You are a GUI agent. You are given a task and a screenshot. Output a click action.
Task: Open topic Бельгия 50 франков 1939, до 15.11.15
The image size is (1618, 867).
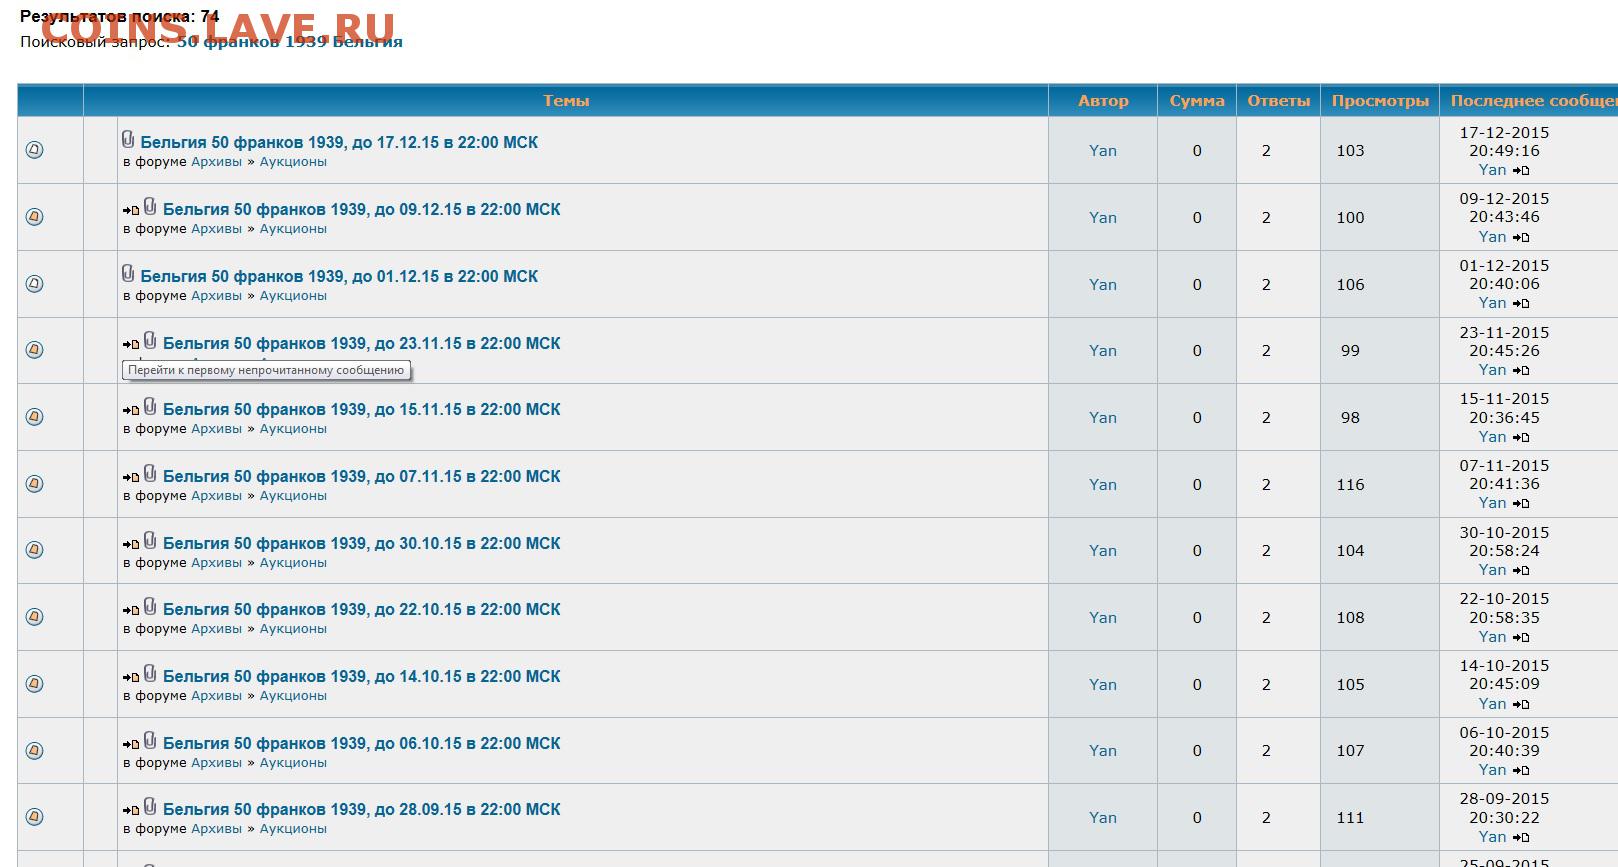tap(362, 410)
